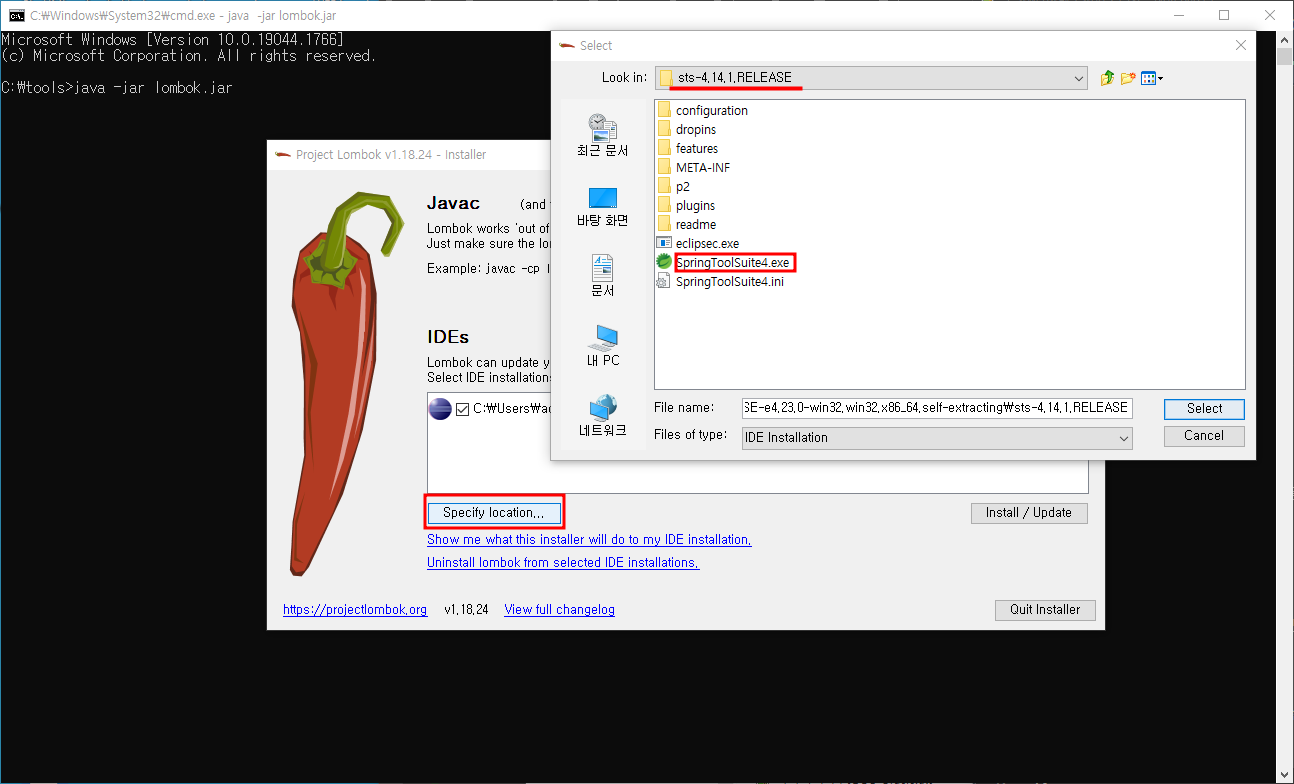
Task: Select the META-INF folder
Action: coord(693,167)
